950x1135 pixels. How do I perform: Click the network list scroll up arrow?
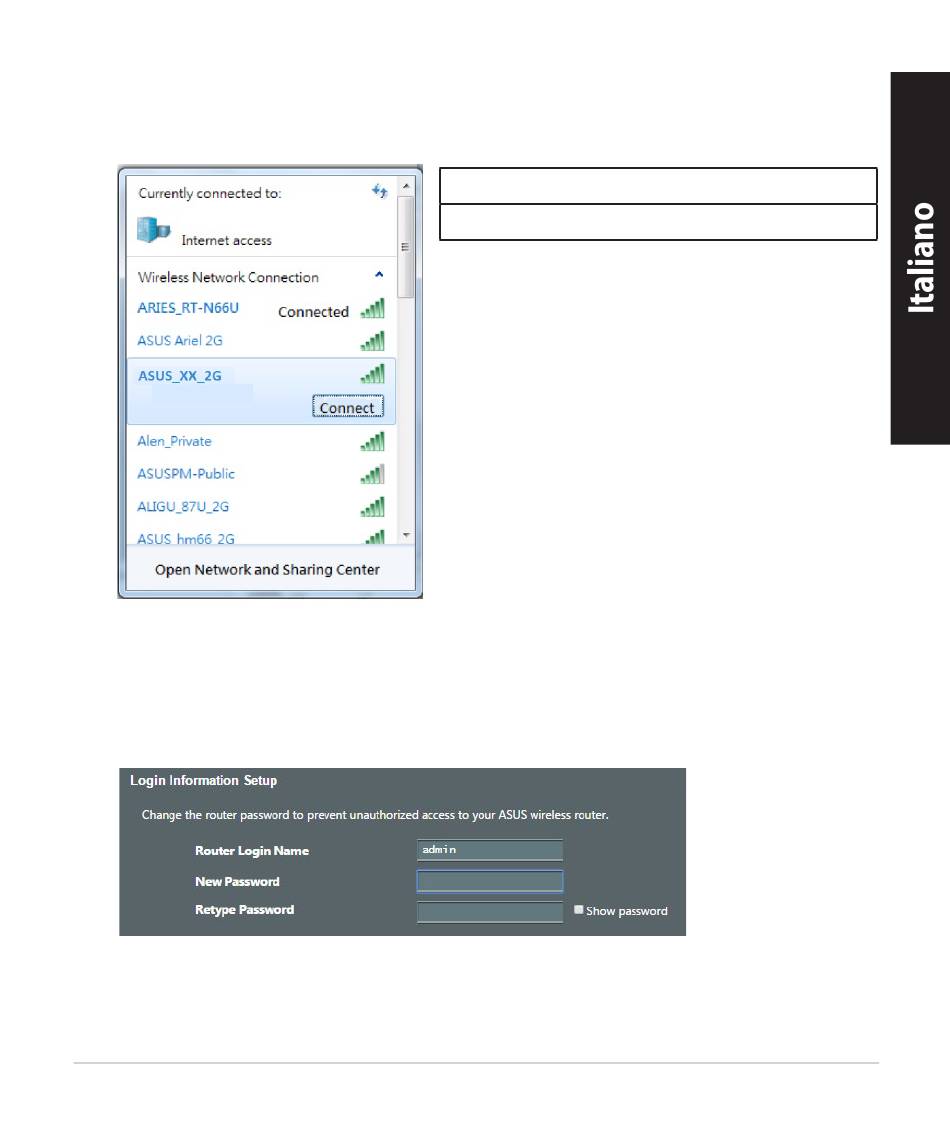point(406,186)
